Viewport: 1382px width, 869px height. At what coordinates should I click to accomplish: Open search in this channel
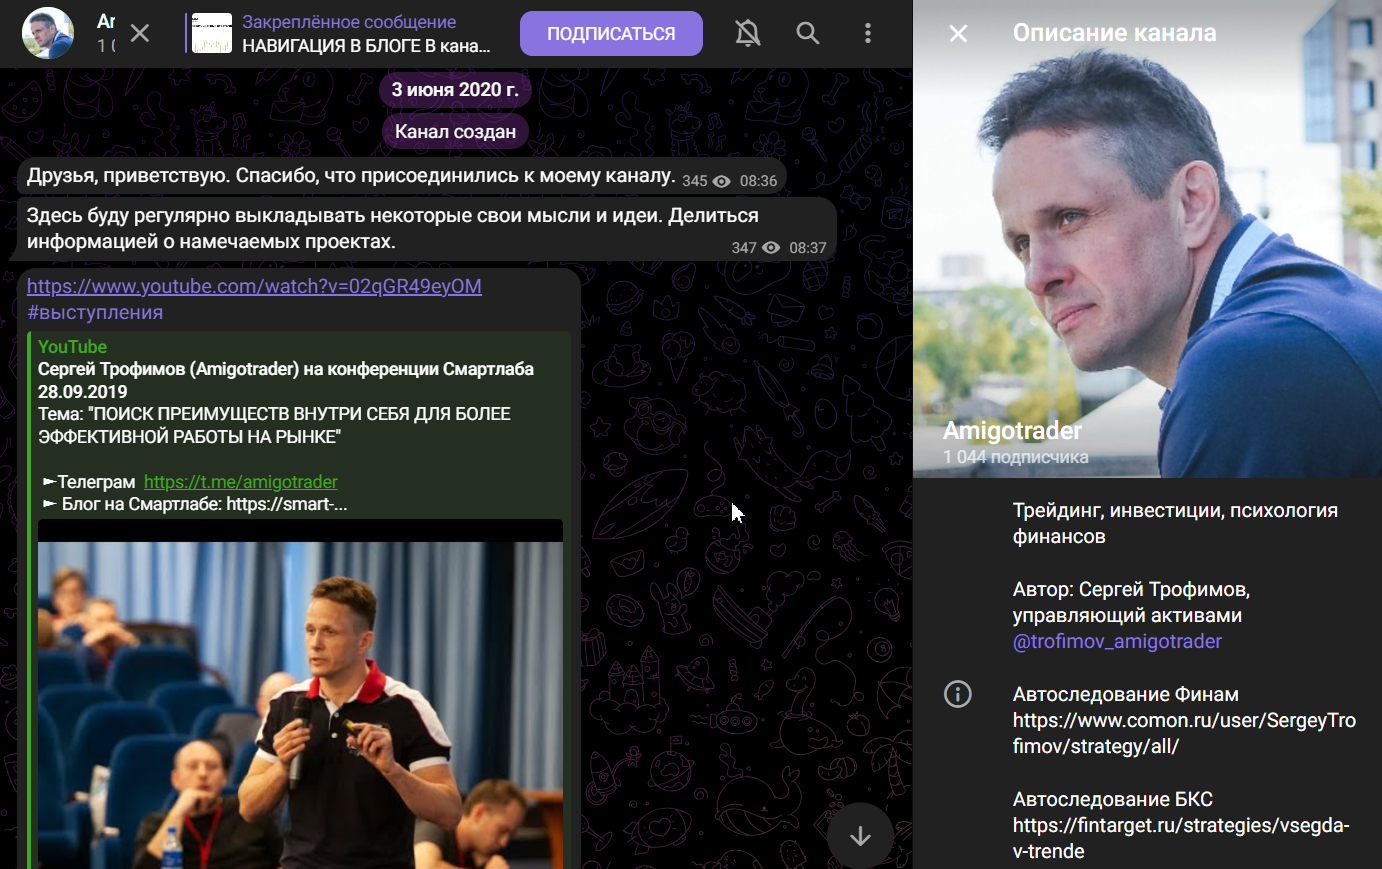[808, 33]
